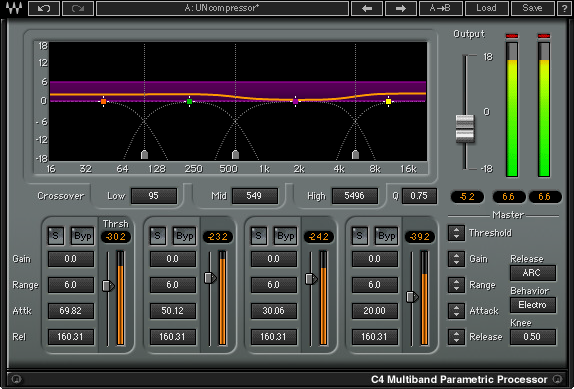Image resolution: width=574 pixels, height=389 pixels.
Task: Bypass the high band
Action: pyautogui.click(x=386, y=236)
